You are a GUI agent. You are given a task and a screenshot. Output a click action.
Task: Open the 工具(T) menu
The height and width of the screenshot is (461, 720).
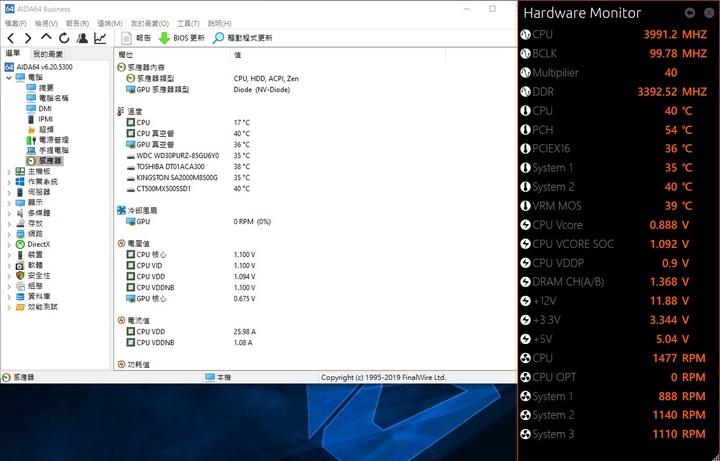[x=188, y=23]
